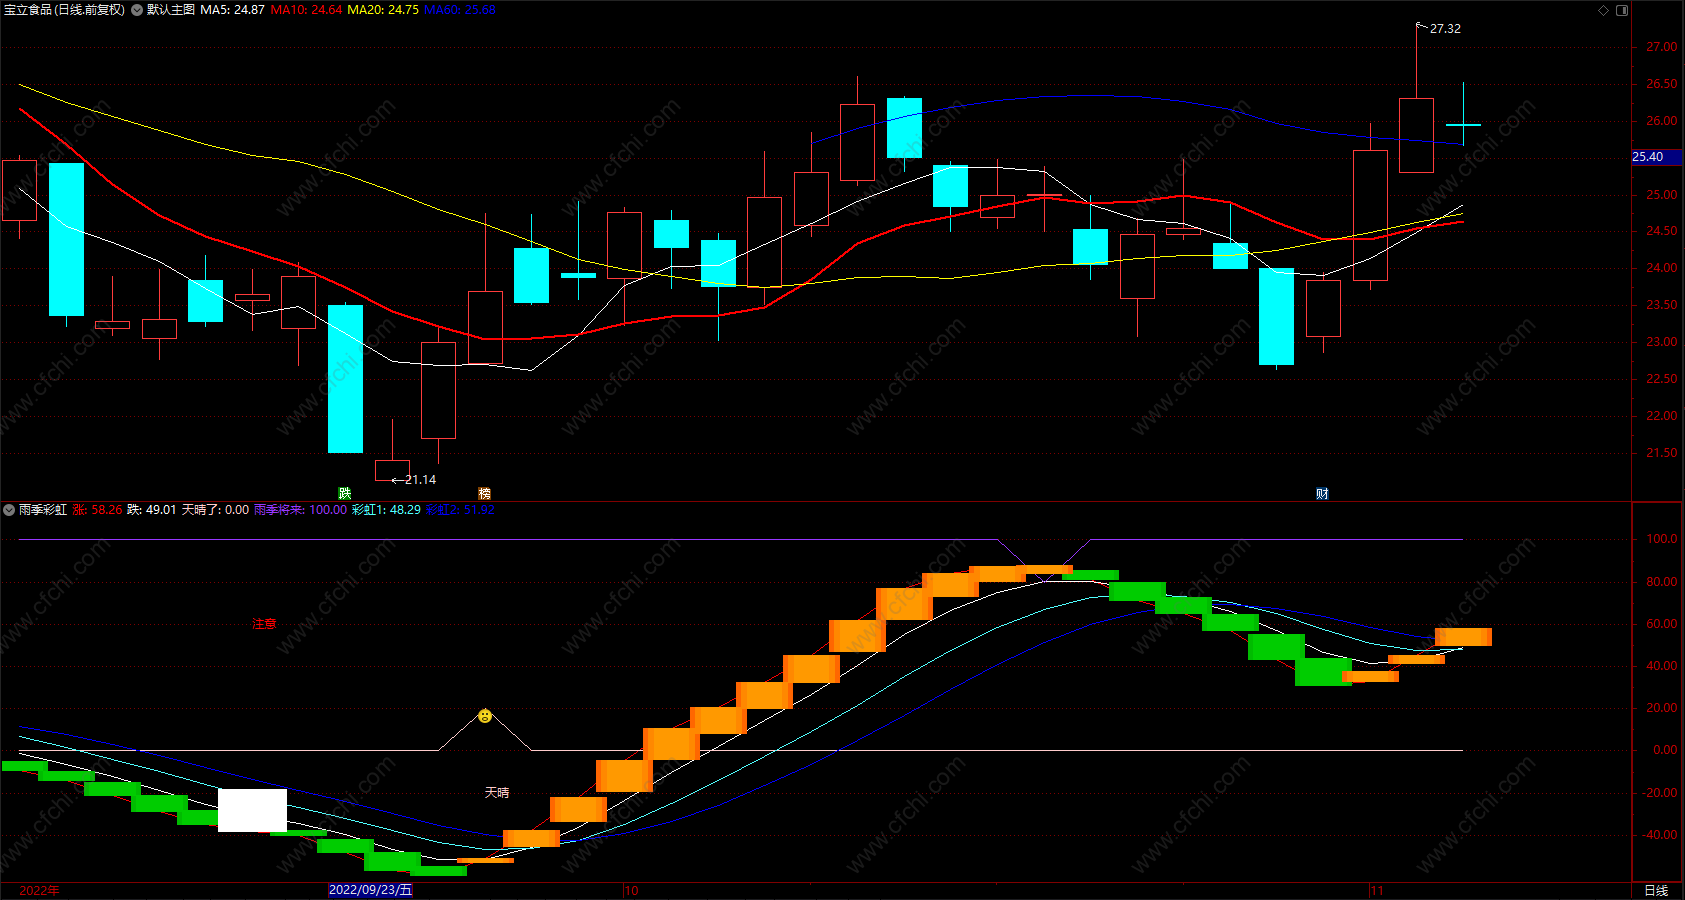
Task: Click the 10 month marker on the time axis
Action: (x=631, y=890)
